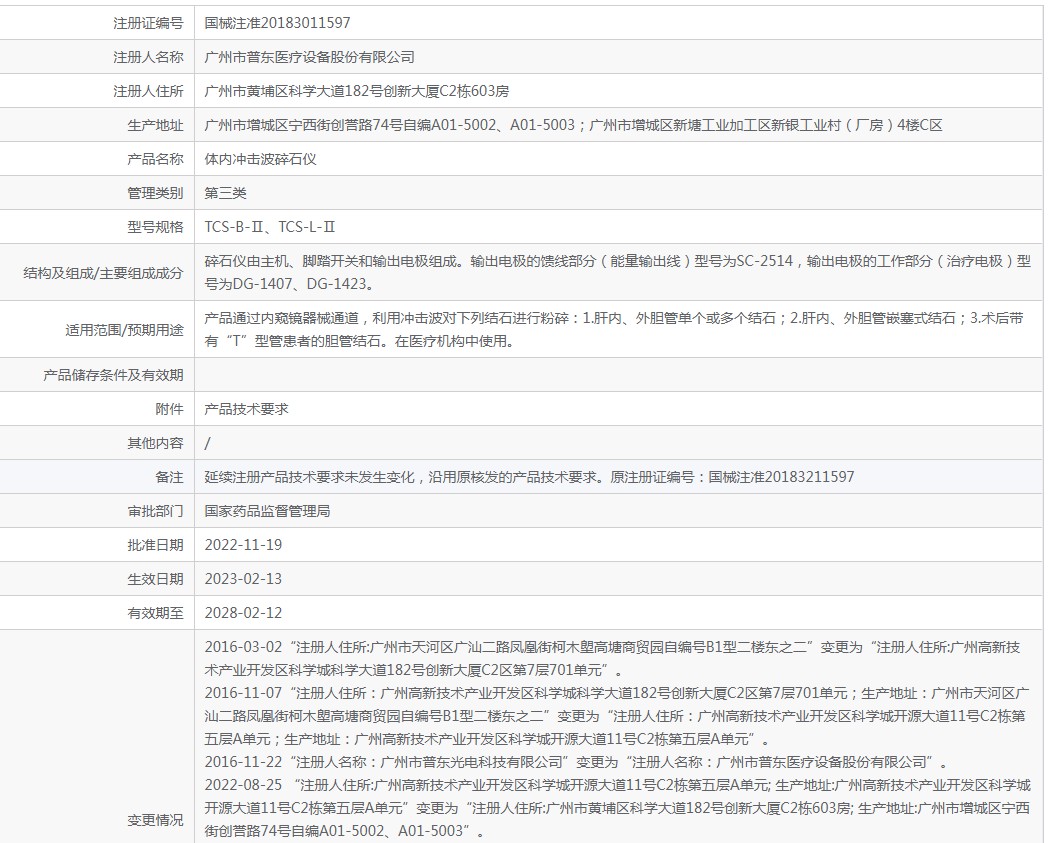This screenshot has height=843, width=1048.
Task: Select address 广州市黄埔区科学大道182号创新大厦C2栋603房
Action: 357,92
